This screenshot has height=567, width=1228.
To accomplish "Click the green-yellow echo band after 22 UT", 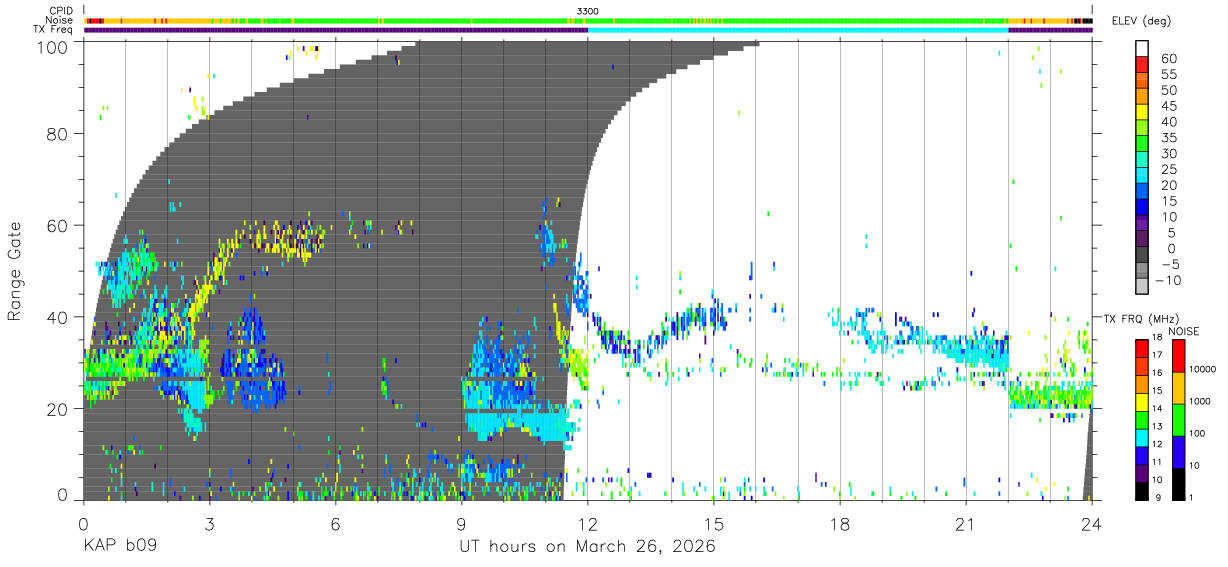I will [x=1050, y=395].
